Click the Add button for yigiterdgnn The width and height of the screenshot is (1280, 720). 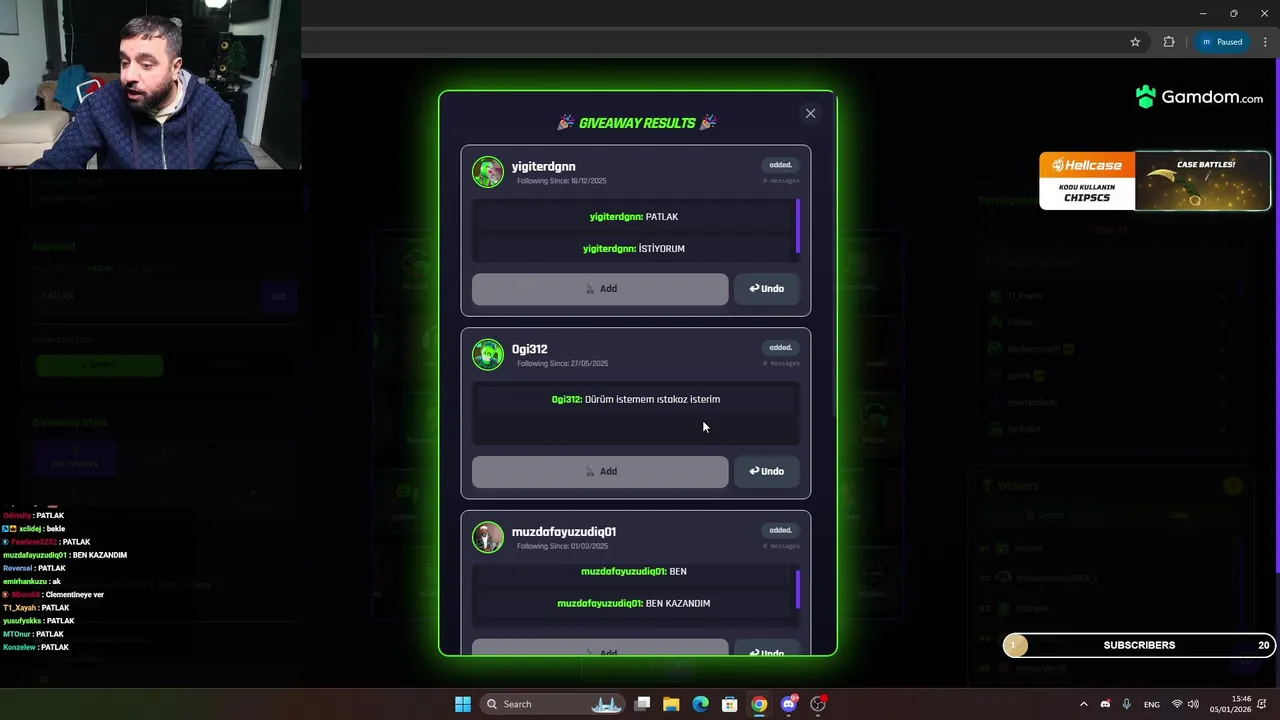(600, 289)
